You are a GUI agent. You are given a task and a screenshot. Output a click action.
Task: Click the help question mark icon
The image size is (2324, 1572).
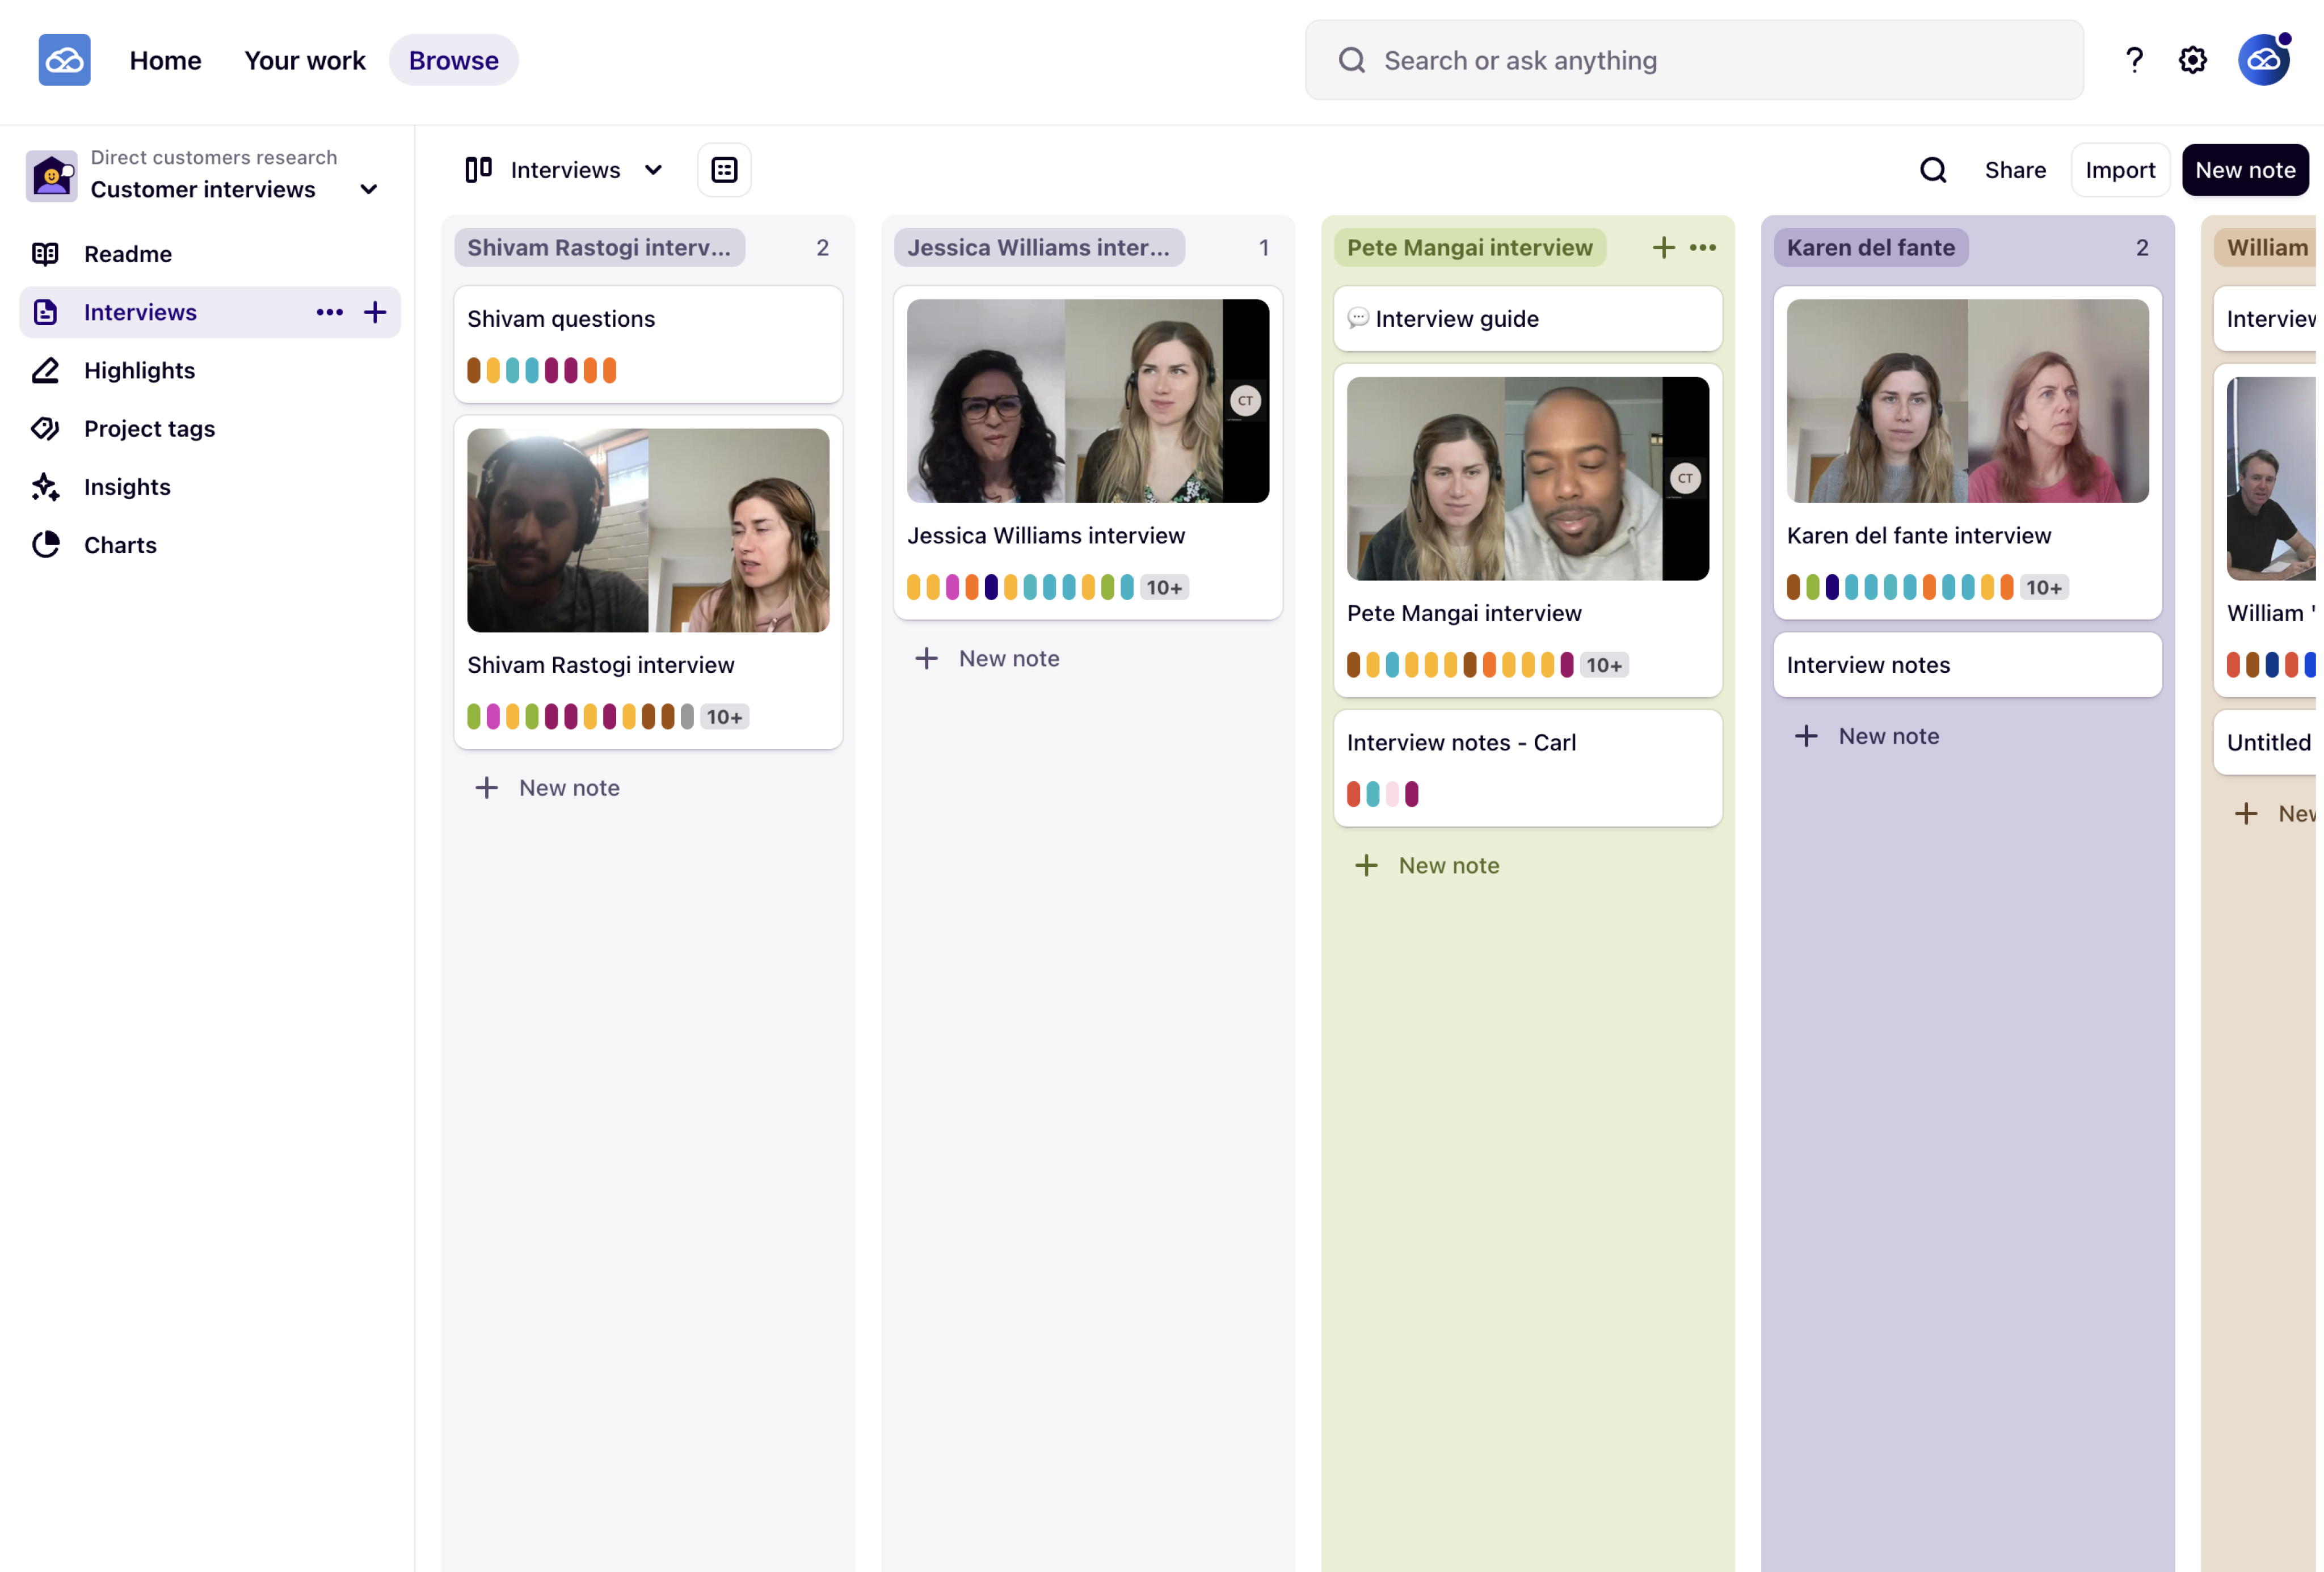[2133, 60]
